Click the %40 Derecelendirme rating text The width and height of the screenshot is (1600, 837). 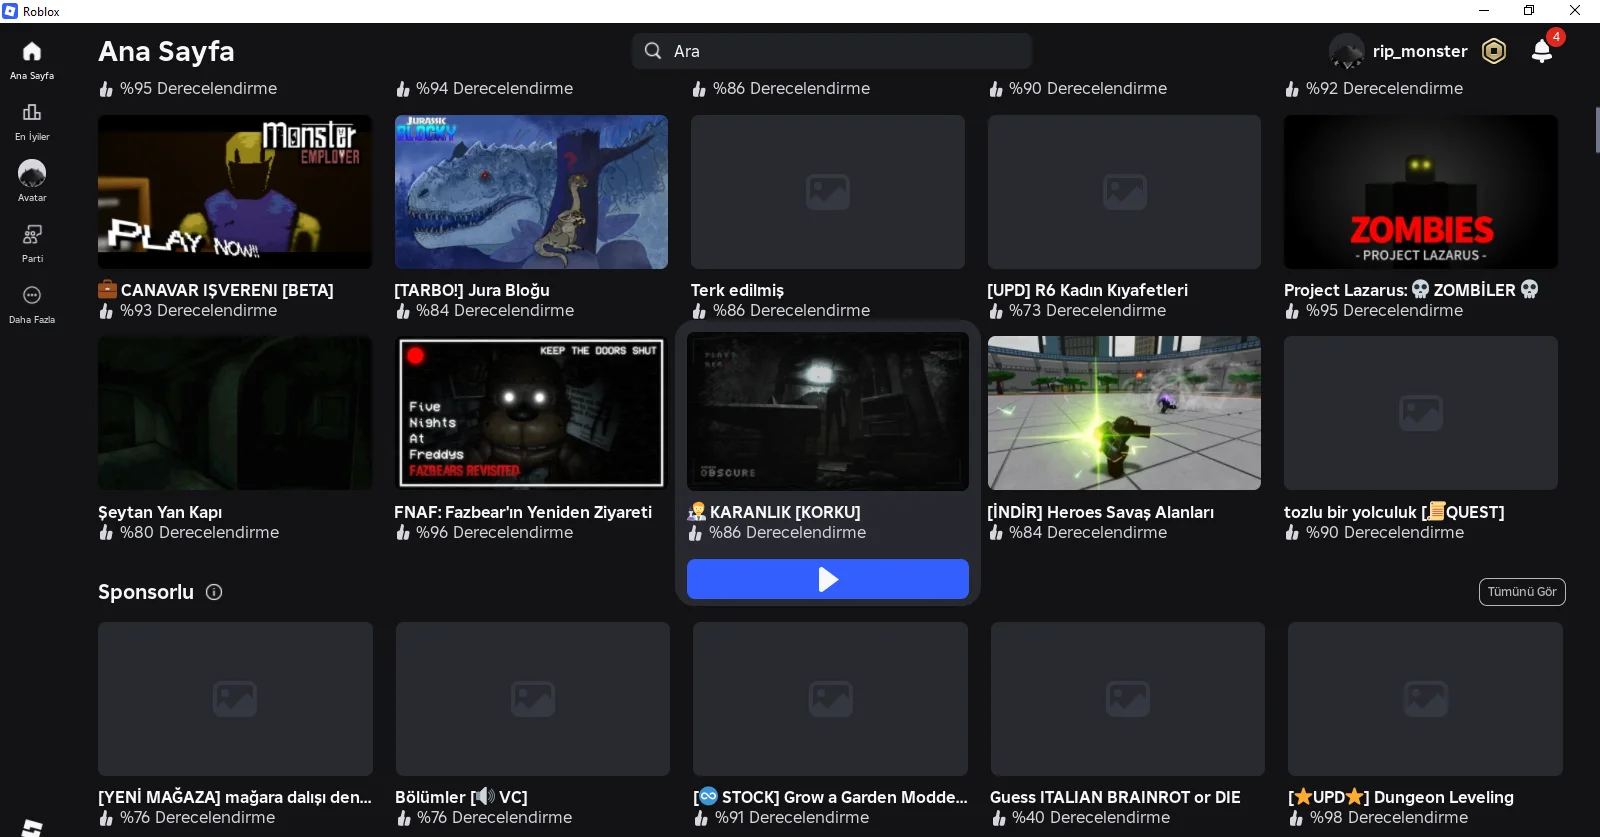click(x=1091, y=818)
